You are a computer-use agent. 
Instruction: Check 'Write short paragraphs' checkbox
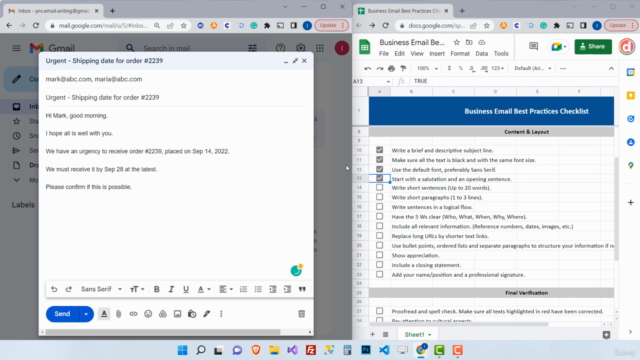[x=380, y=197]
